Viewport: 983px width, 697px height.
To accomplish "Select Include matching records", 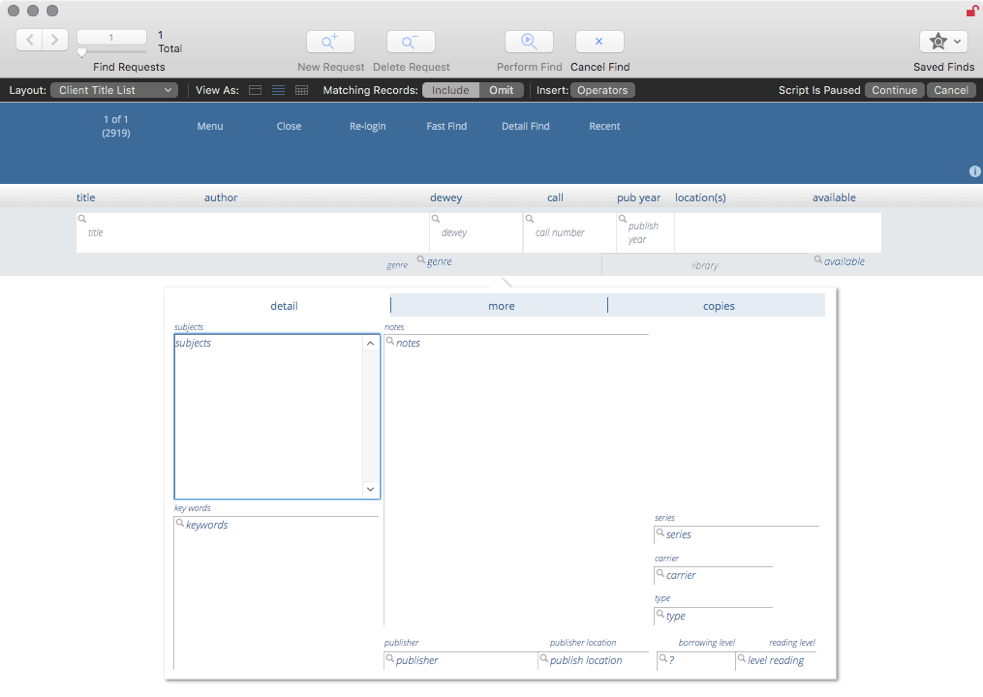I will [450, 90].
